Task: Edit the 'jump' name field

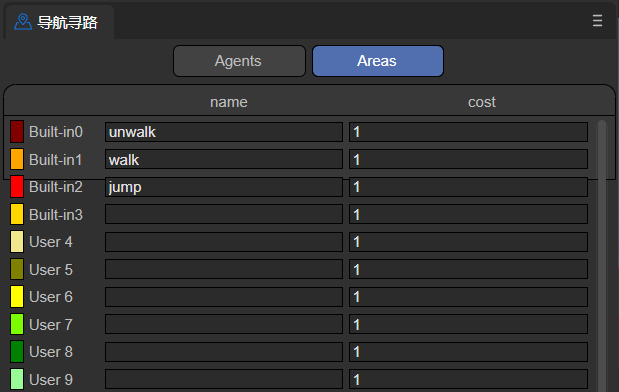Action: [x=224, y=187]
